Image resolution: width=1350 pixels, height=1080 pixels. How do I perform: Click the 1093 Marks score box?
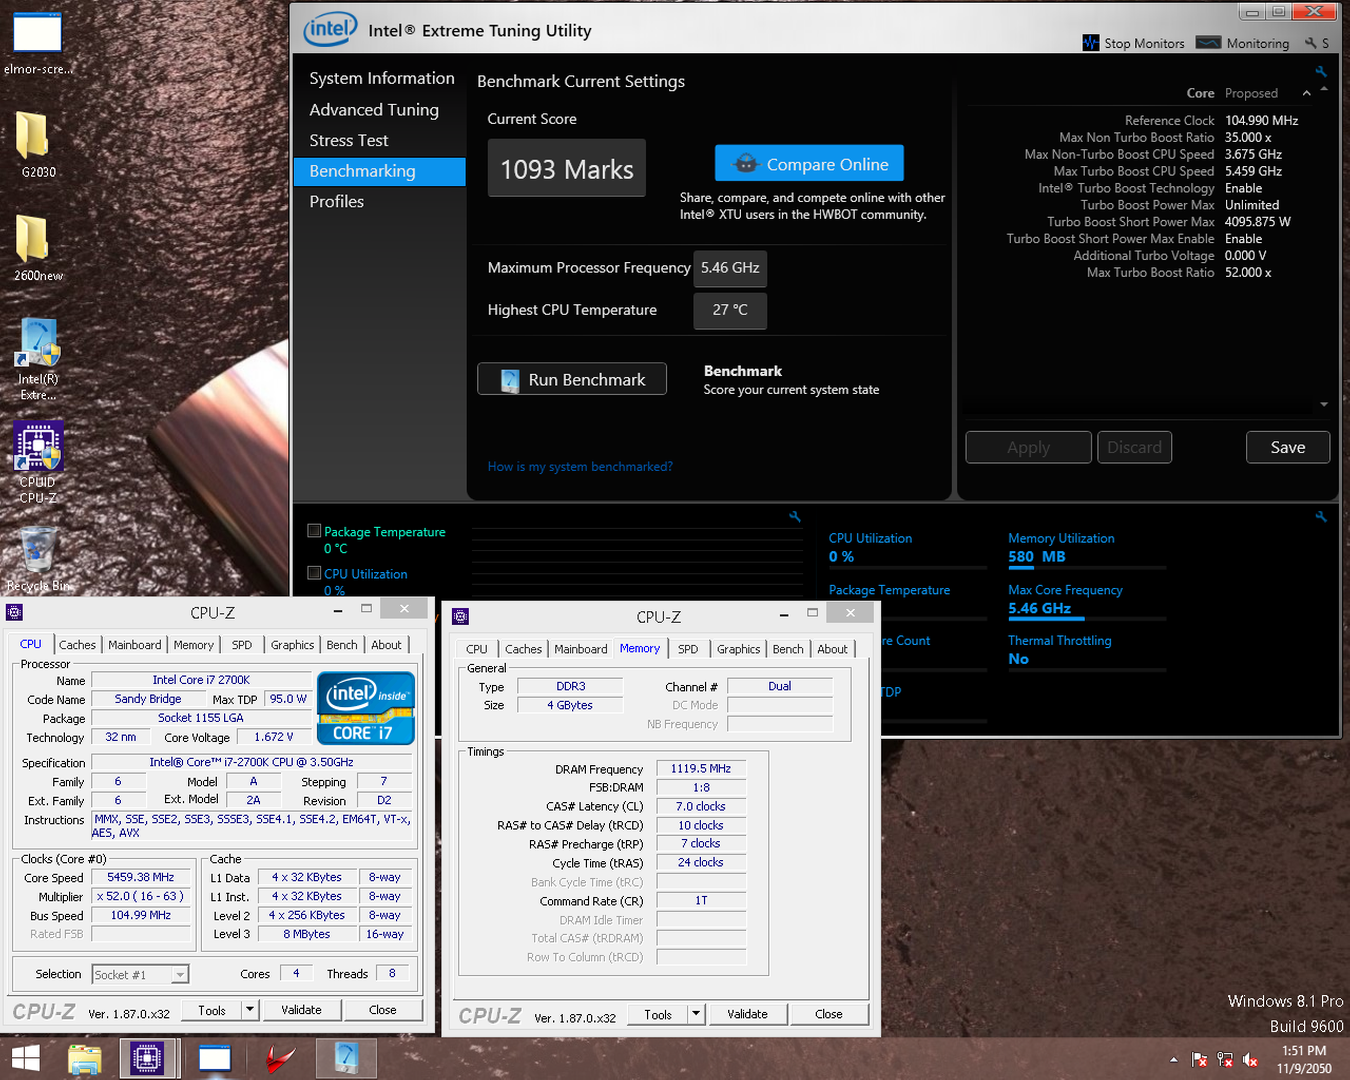[x=567, y=169]
